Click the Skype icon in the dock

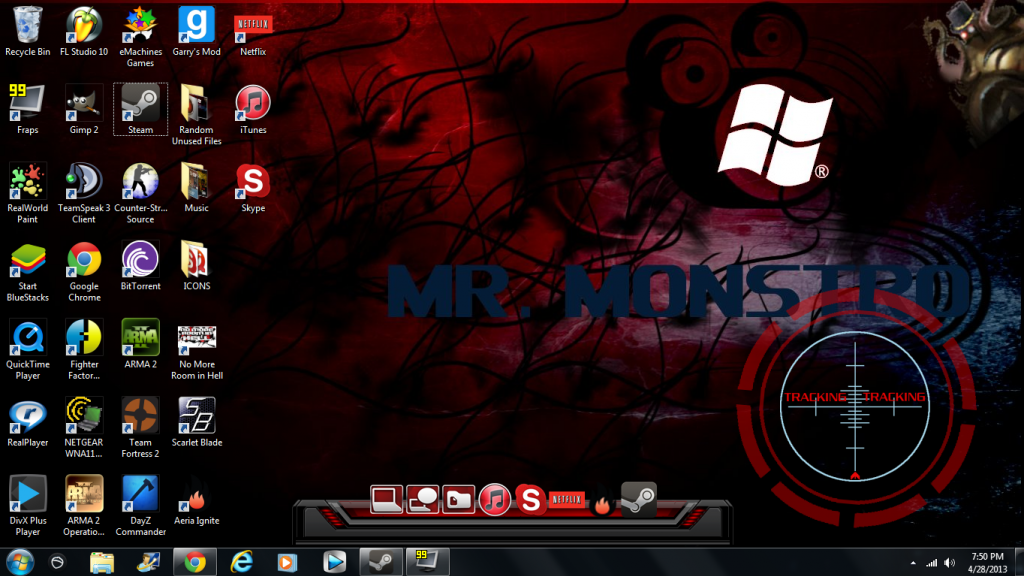click(529, 498)
